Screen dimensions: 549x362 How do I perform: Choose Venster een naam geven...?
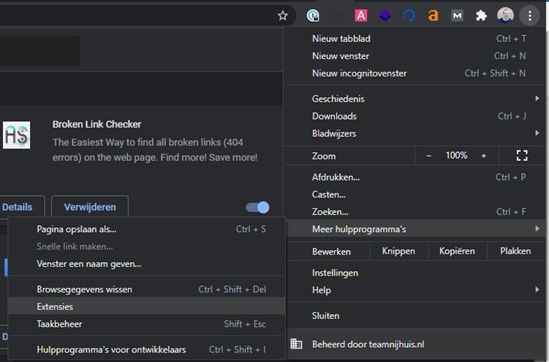[x=146, y=264]
